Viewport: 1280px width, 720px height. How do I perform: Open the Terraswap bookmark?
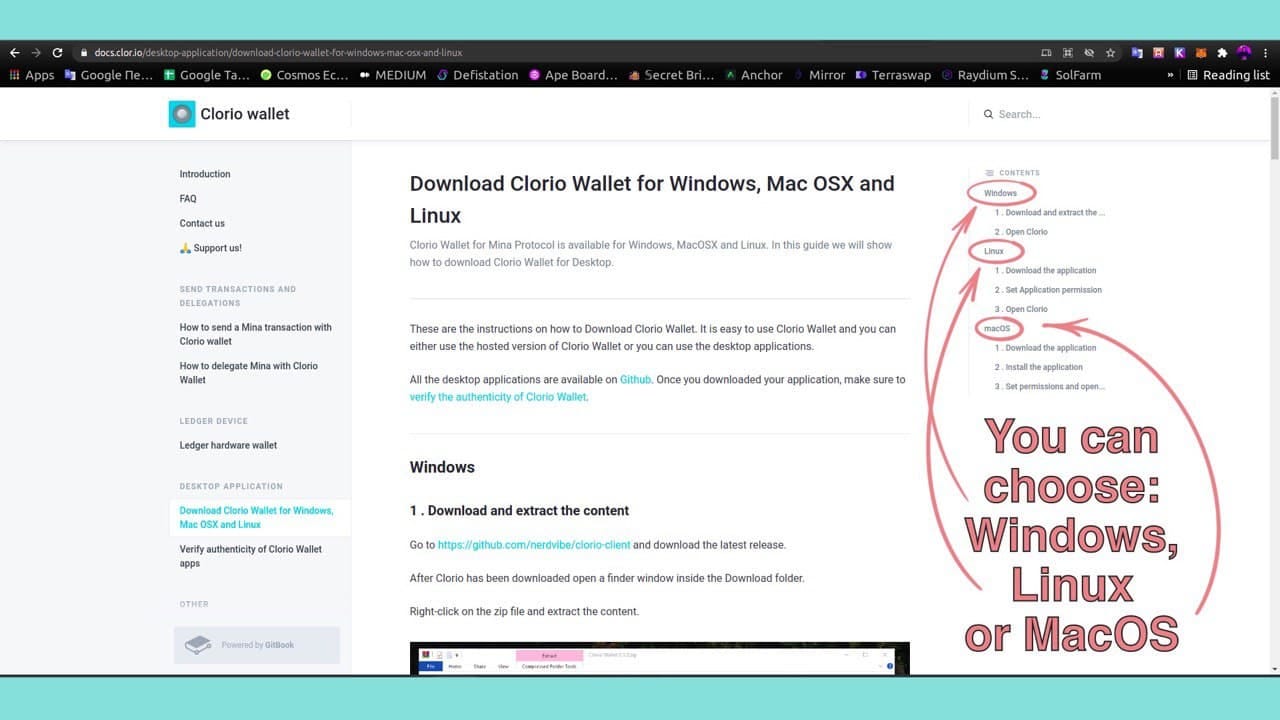[894, 75]
